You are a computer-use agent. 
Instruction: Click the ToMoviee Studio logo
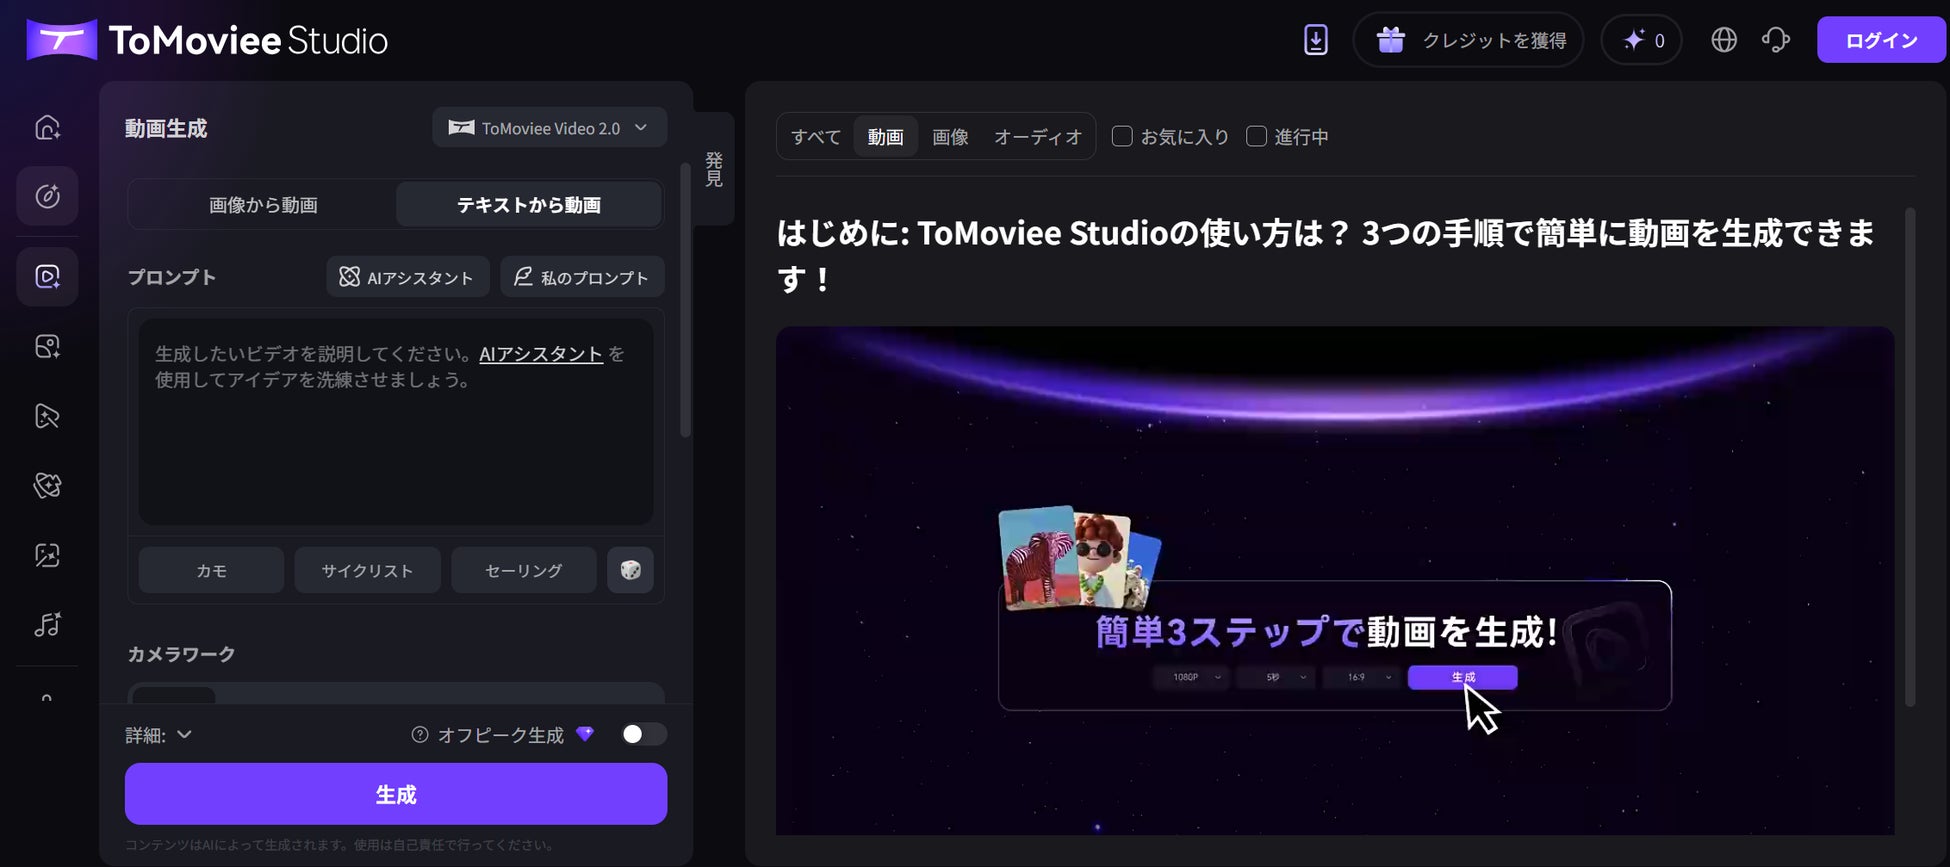[207, 40]
